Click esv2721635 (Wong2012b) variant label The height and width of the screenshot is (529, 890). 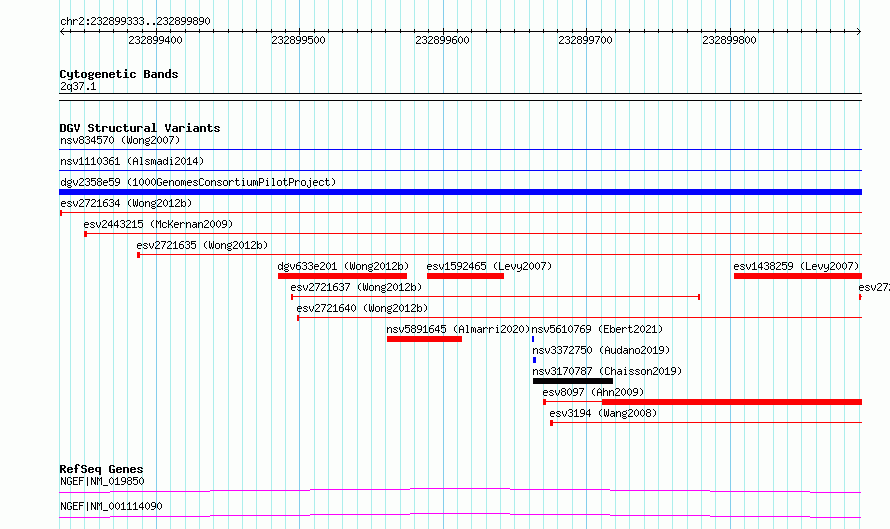coord(202,245)
